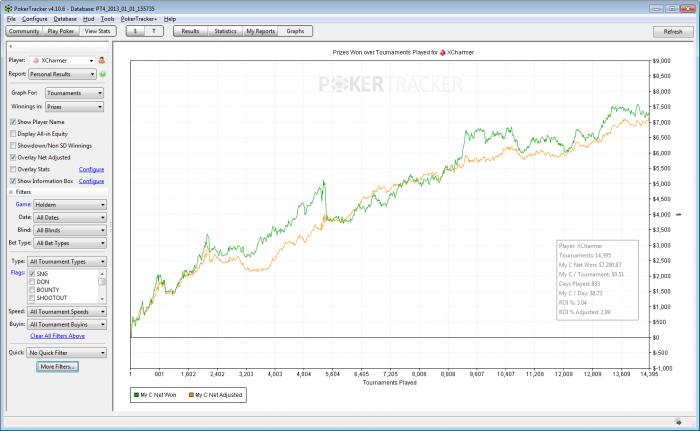The height and width of the screenshot is (431, 700).
Task: Open the Hud menu
Action: click(x=88, y=19)
